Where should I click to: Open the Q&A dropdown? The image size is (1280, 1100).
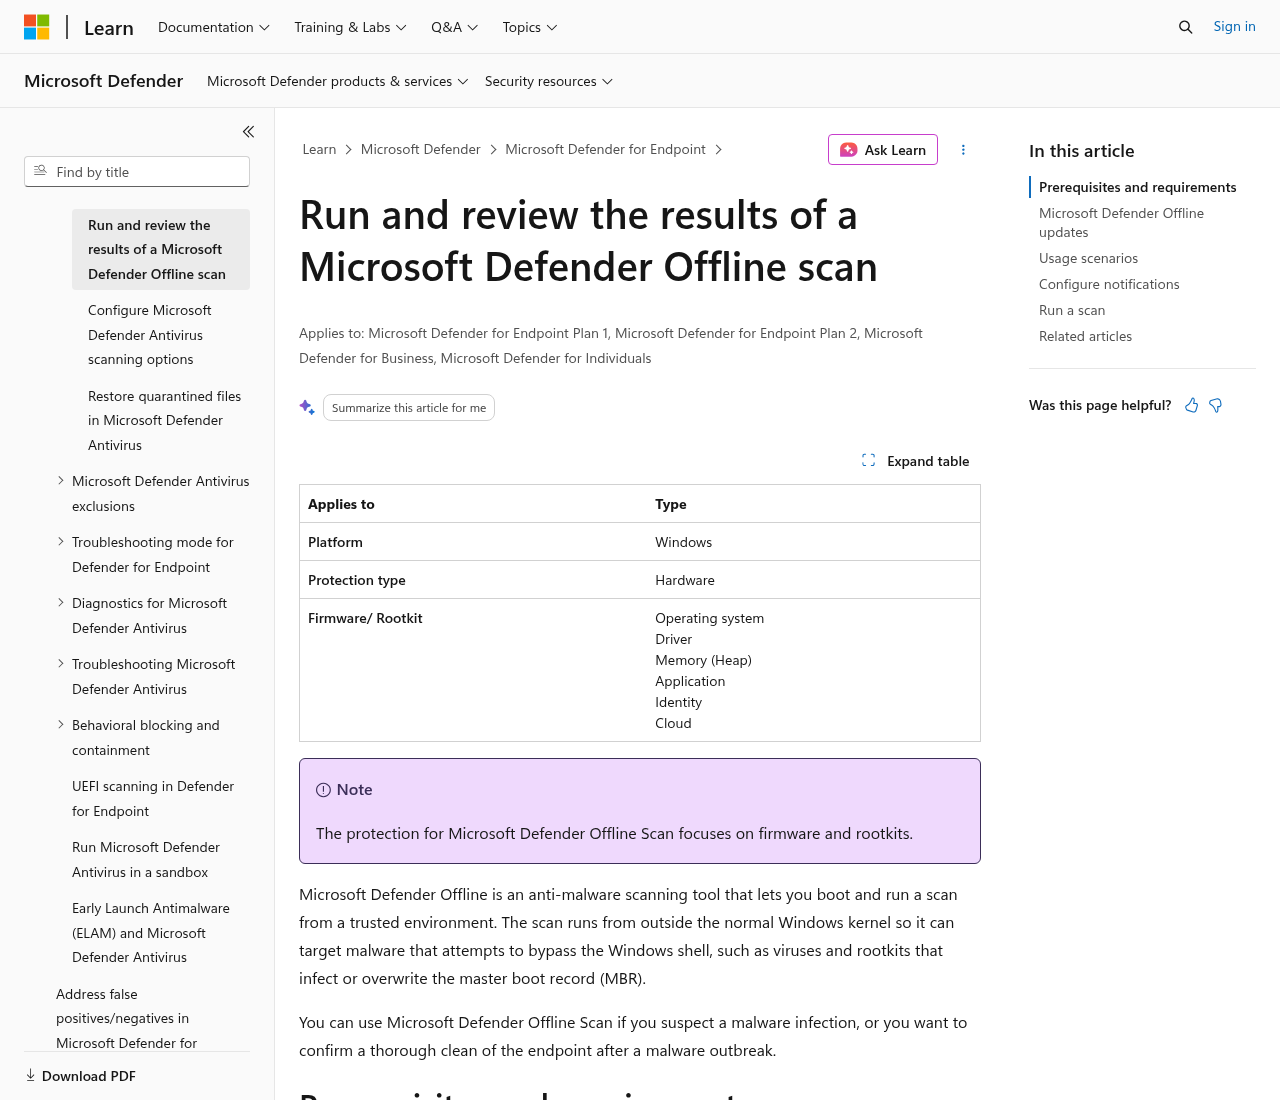455,27
